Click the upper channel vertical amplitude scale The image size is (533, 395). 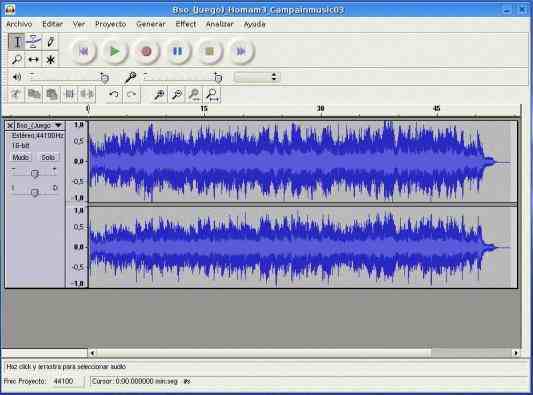tap(78, 162)
